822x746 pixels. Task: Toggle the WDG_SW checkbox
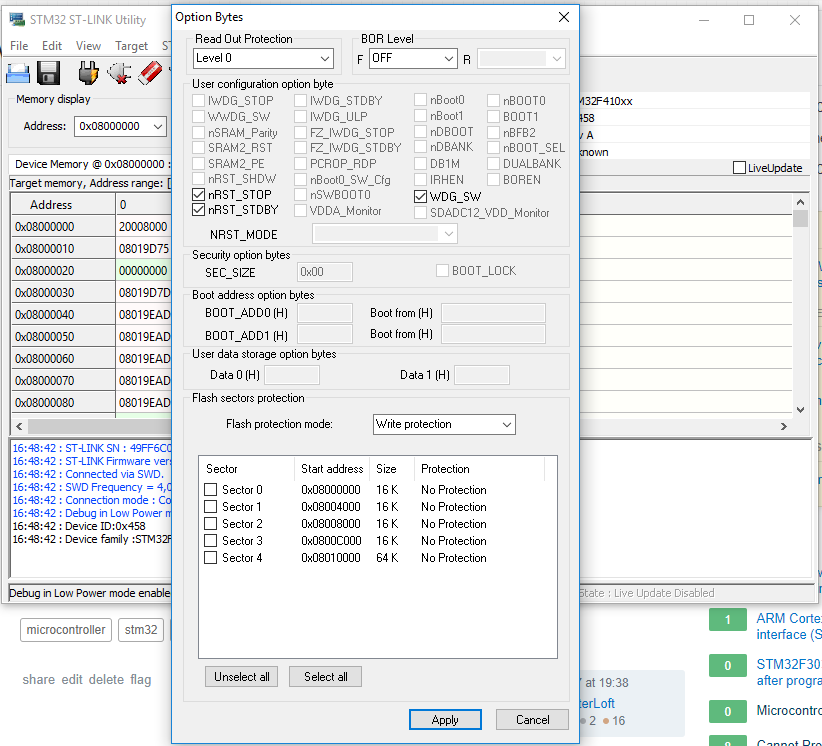[x=421, y=197]
